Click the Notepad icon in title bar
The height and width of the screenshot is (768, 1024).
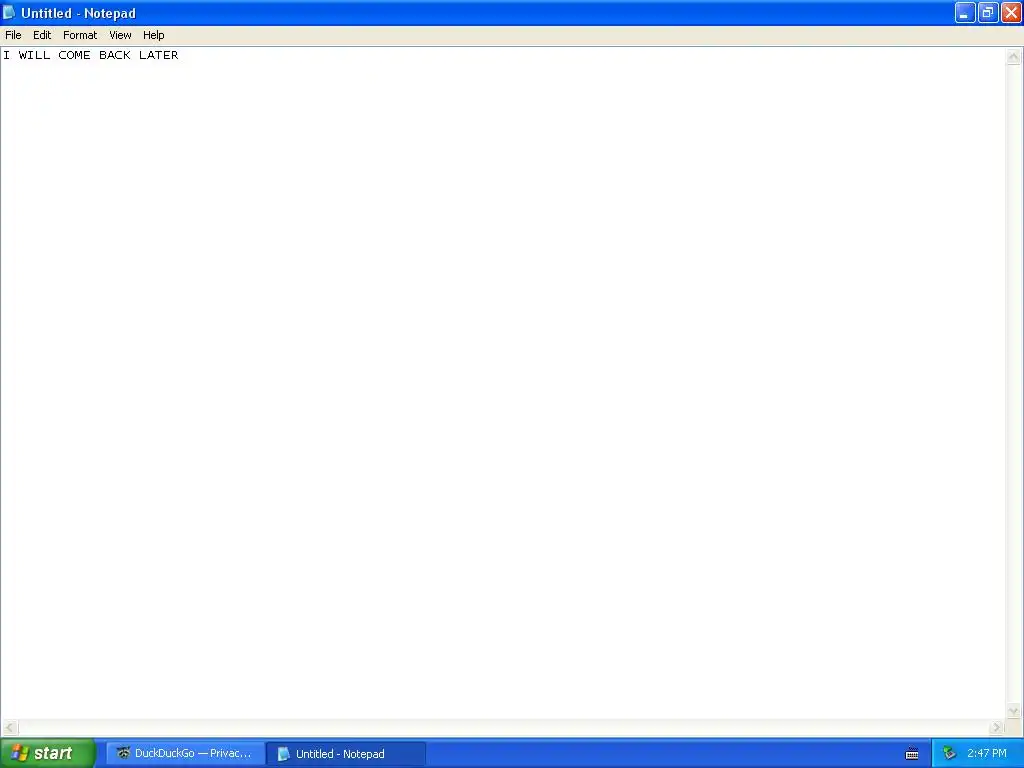point(9,12)
